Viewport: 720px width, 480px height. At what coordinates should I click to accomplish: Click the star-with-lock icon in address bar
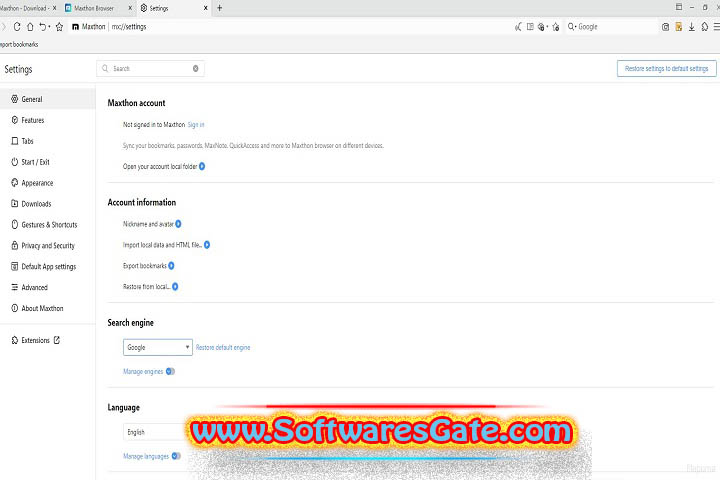(556, 27)
